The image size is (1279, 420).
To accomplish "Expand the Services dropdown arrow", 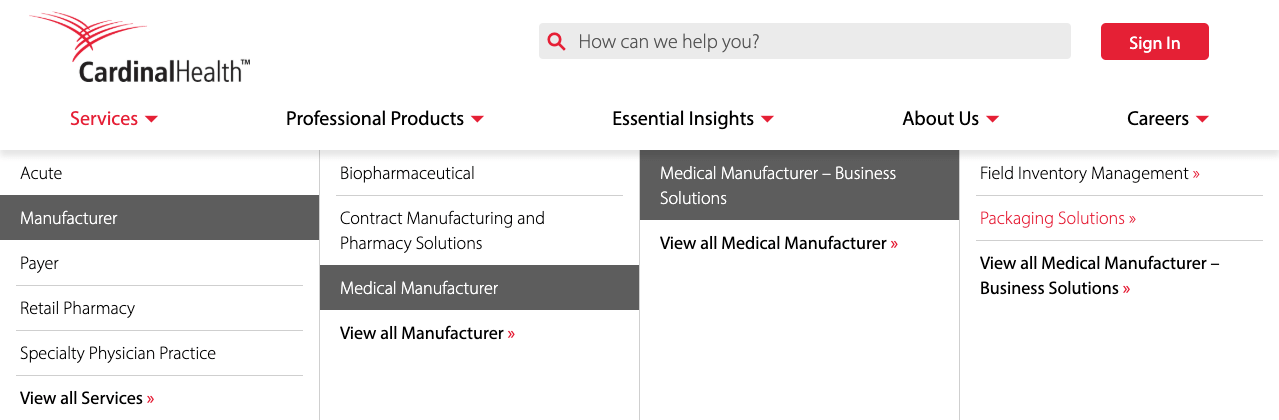I will coord(152,119).
